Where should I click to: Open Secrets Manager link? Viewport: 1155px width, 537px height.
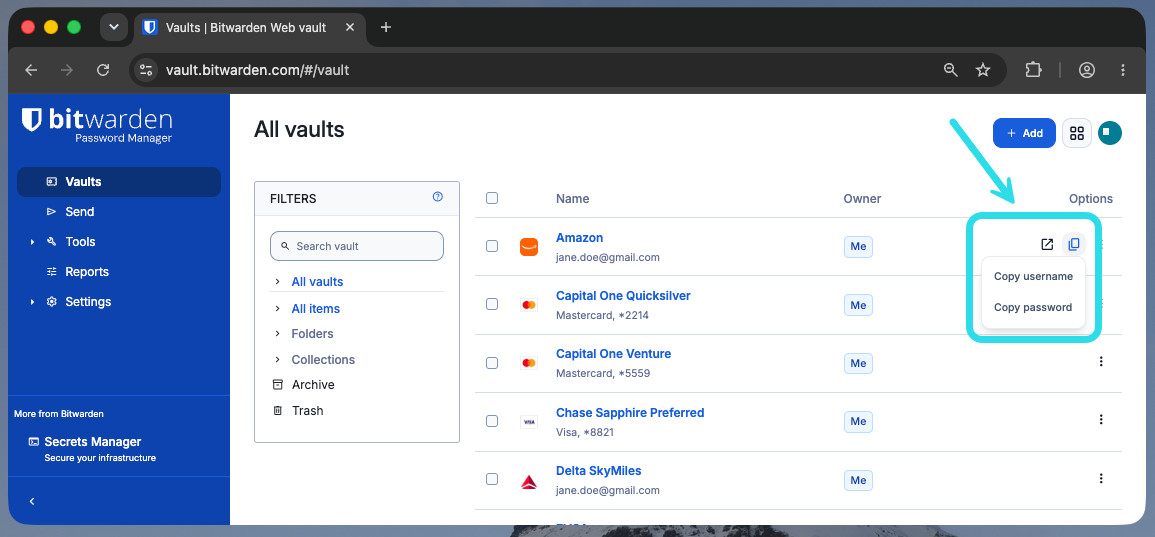tap(93, 442)
